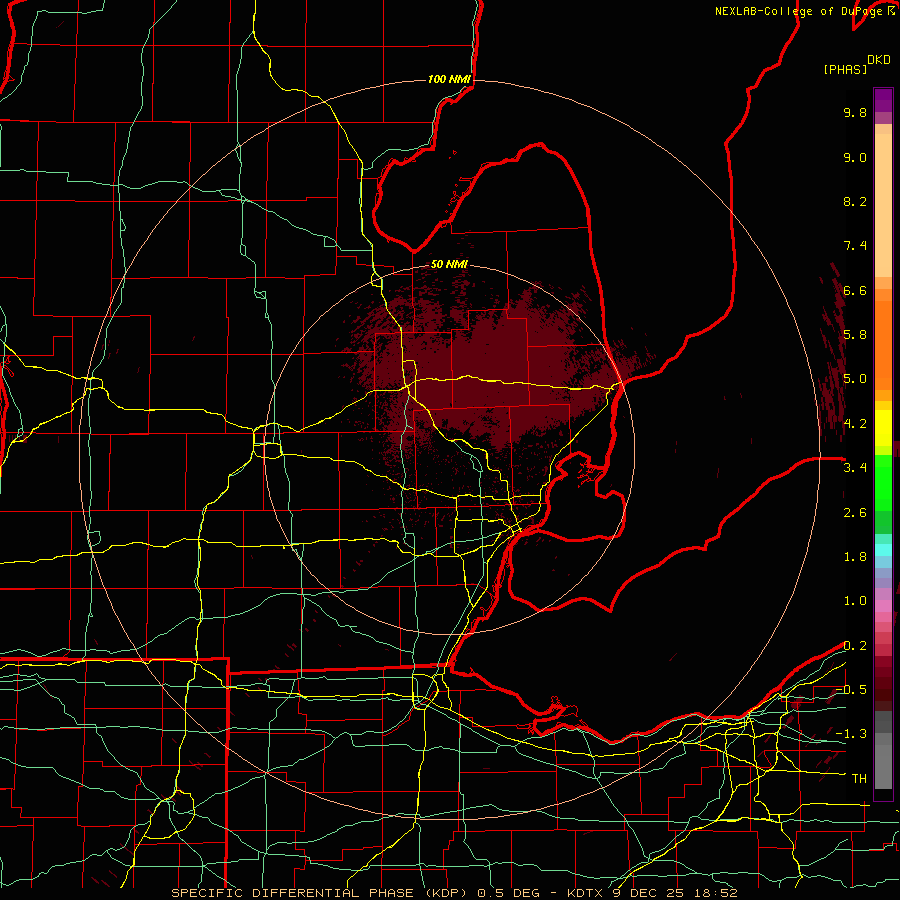900x900 pixels.
Task: Click the yellow segment of color bar
Action: 883,428
